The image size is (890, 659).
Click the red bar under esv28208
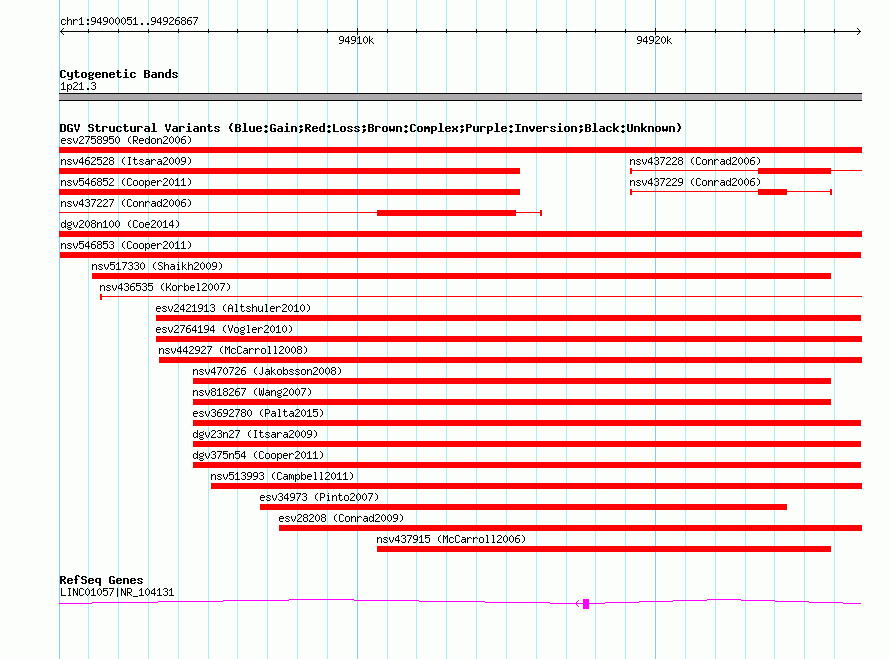pyautogui.click(x=570, y=528)
